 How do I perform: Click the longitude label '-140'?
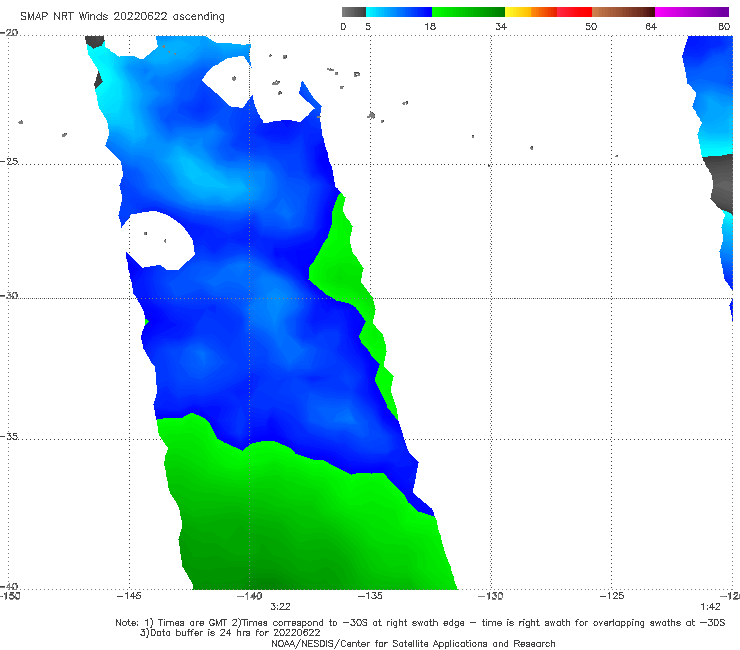point(249,596)
